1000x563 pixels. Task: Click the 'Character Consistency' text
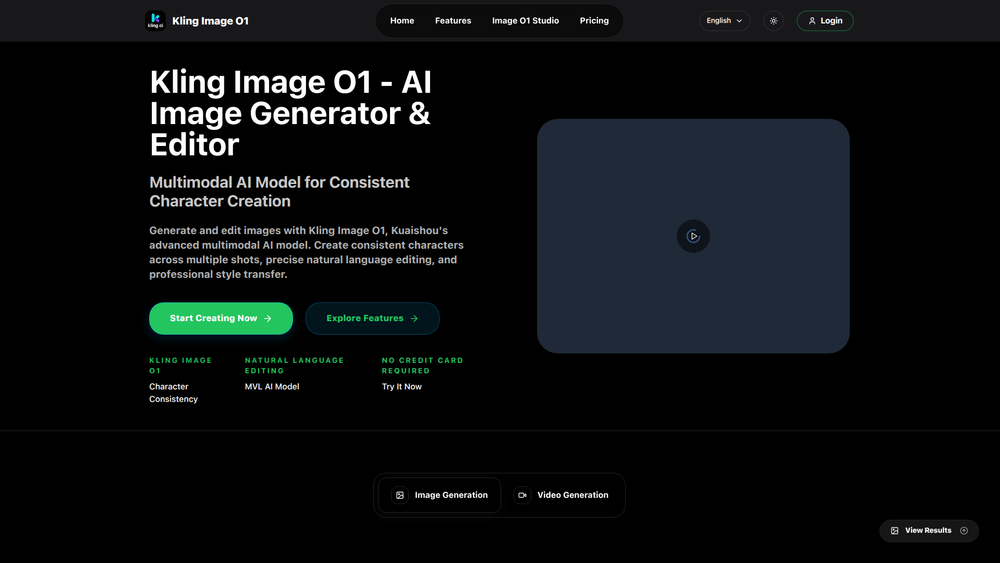pyautogui.click(x=173, y=393)
